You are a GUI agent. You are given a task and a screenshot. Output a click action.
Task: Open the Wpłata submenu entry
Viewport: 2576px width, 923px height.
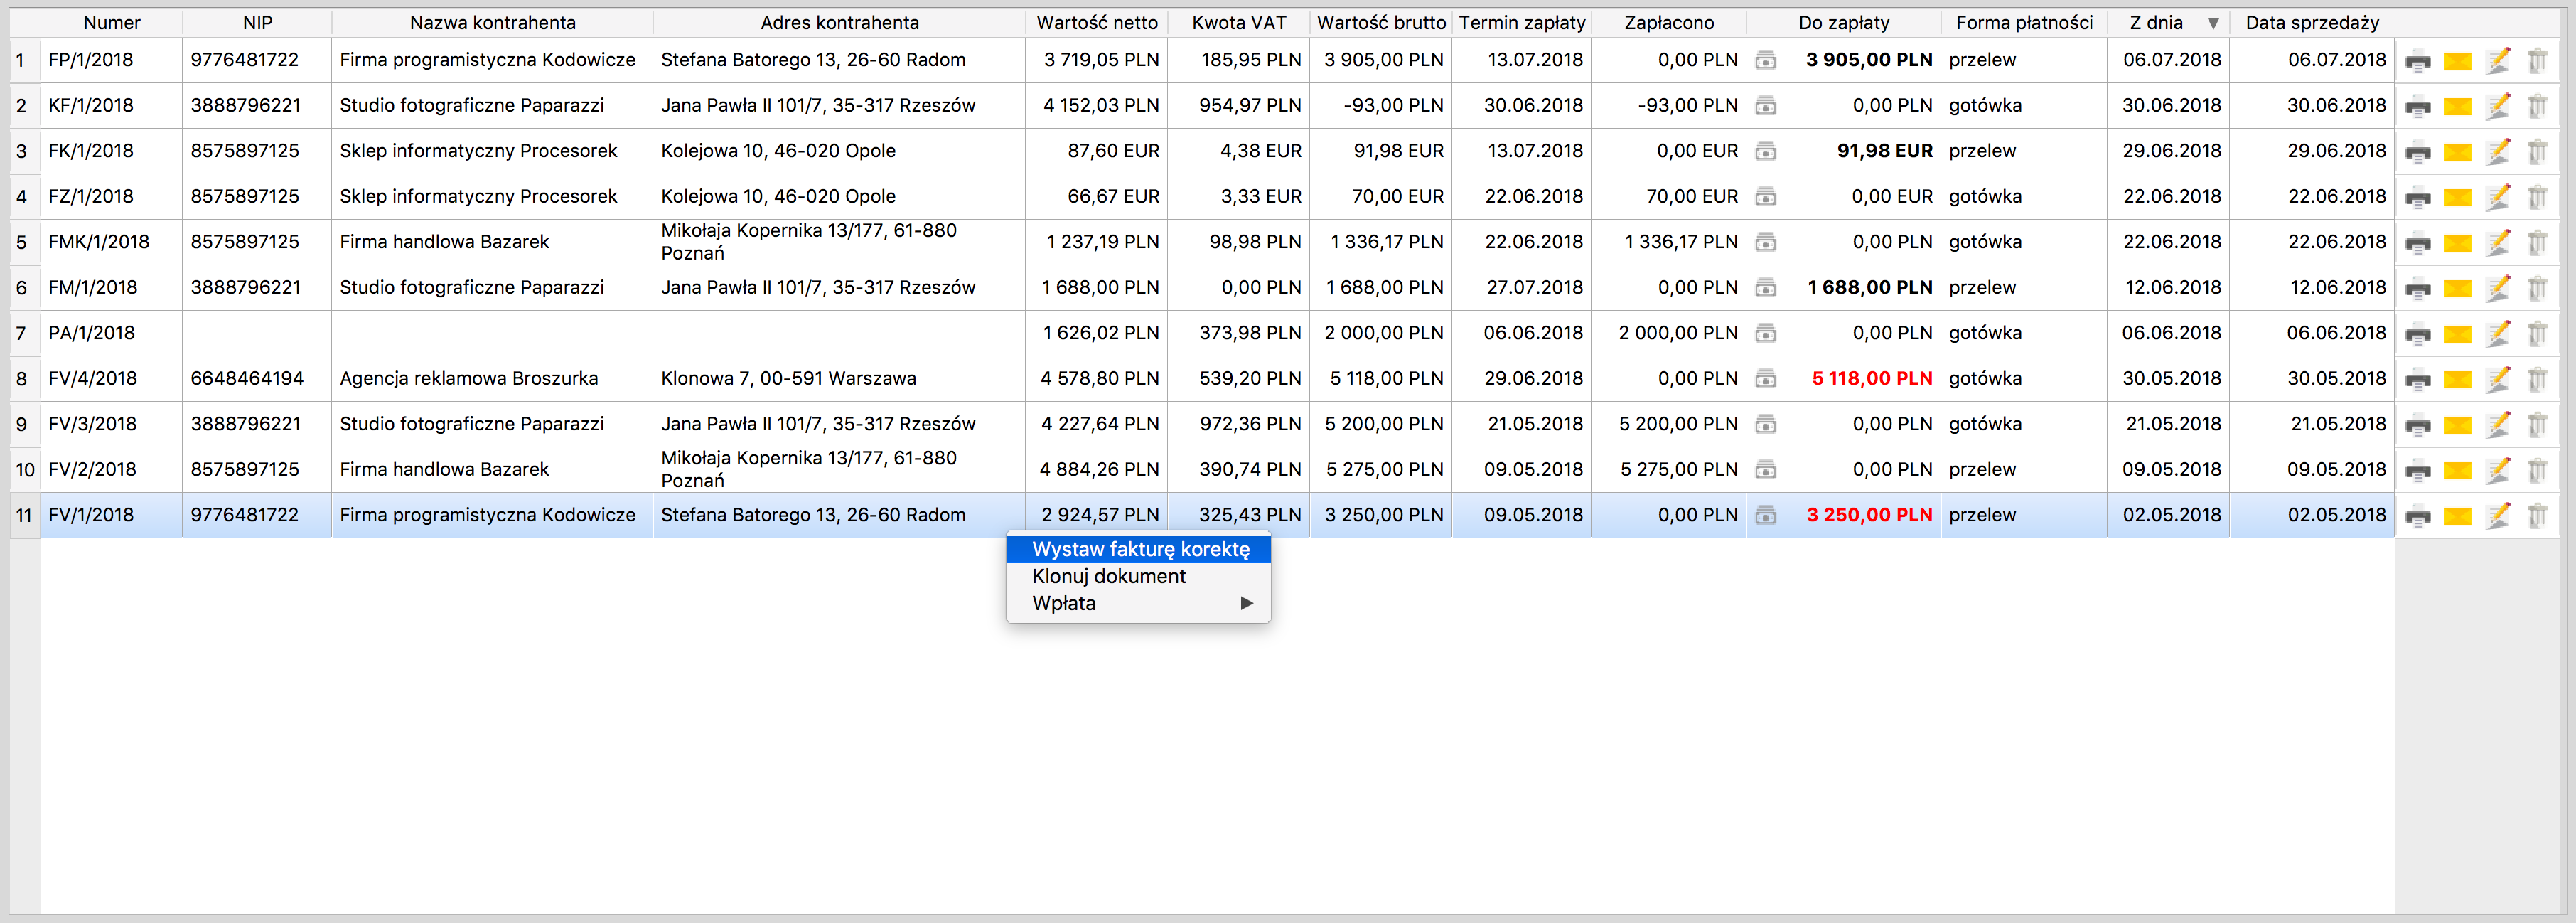point(1139,603)
